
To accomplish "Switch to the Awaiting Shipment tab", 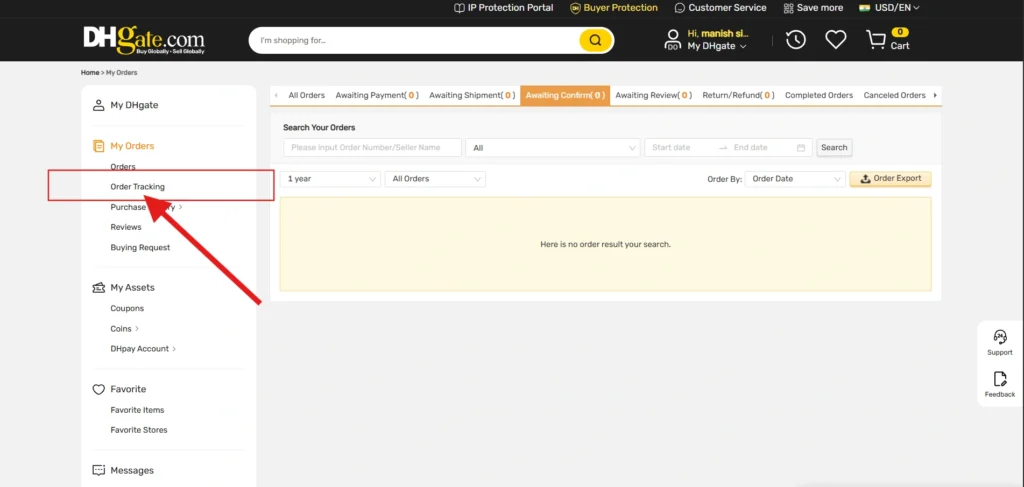I will click(x=472, y=95).
